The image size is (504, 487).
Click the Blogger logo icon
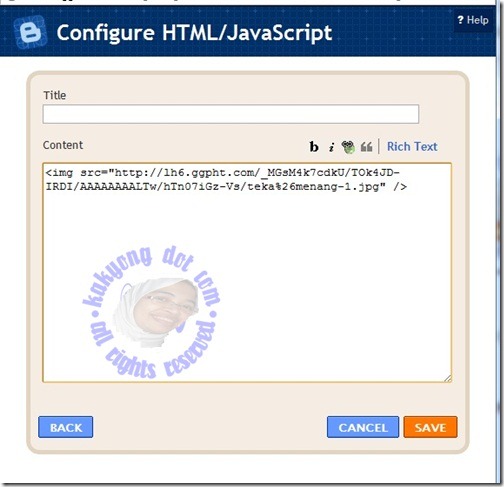click(x=30, y=32)
